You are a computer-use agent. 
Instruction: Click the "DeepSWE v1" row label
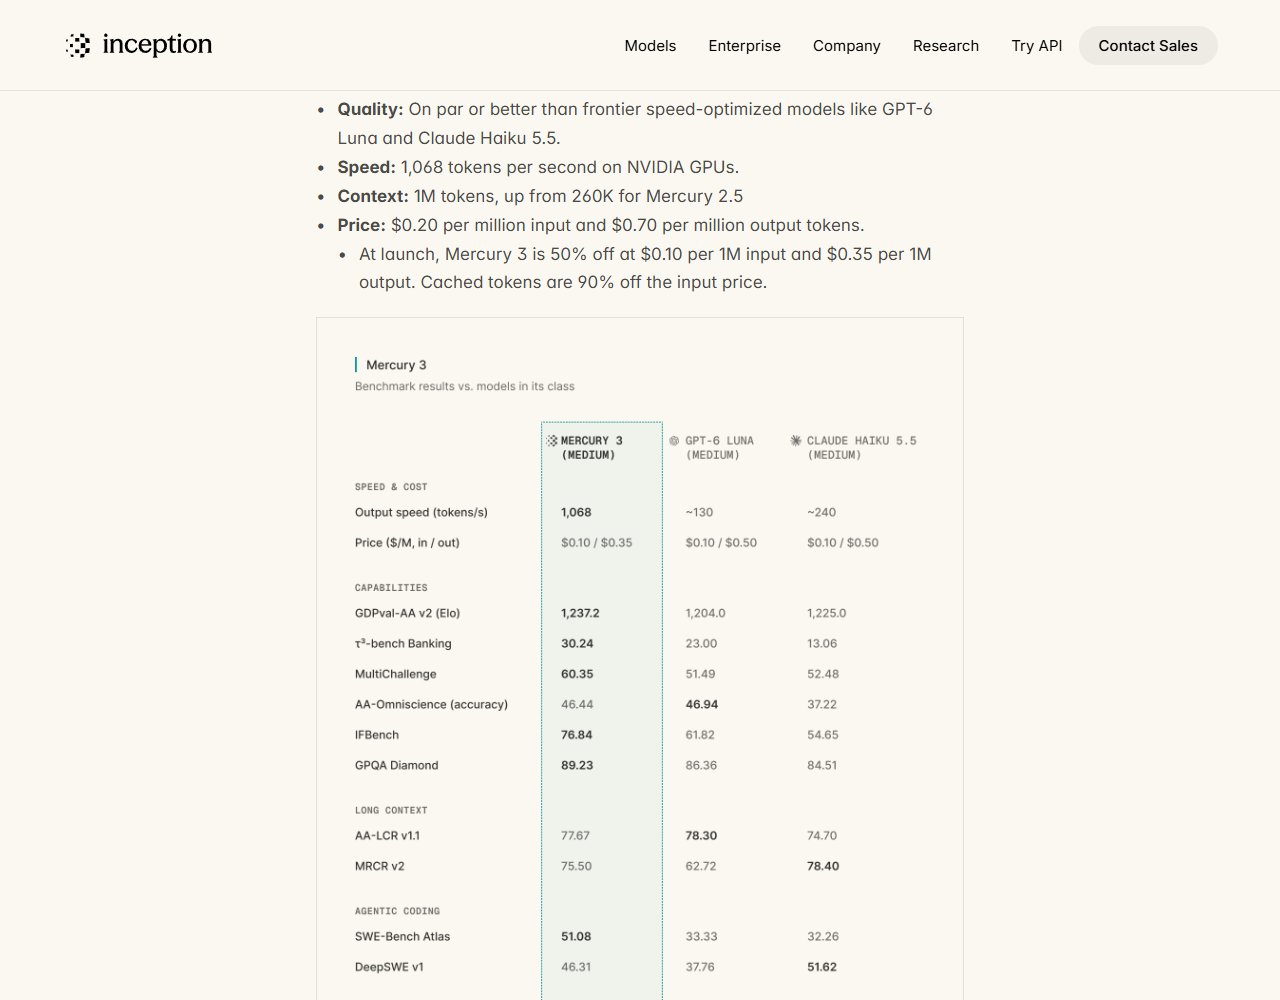(x=389, y=967)
